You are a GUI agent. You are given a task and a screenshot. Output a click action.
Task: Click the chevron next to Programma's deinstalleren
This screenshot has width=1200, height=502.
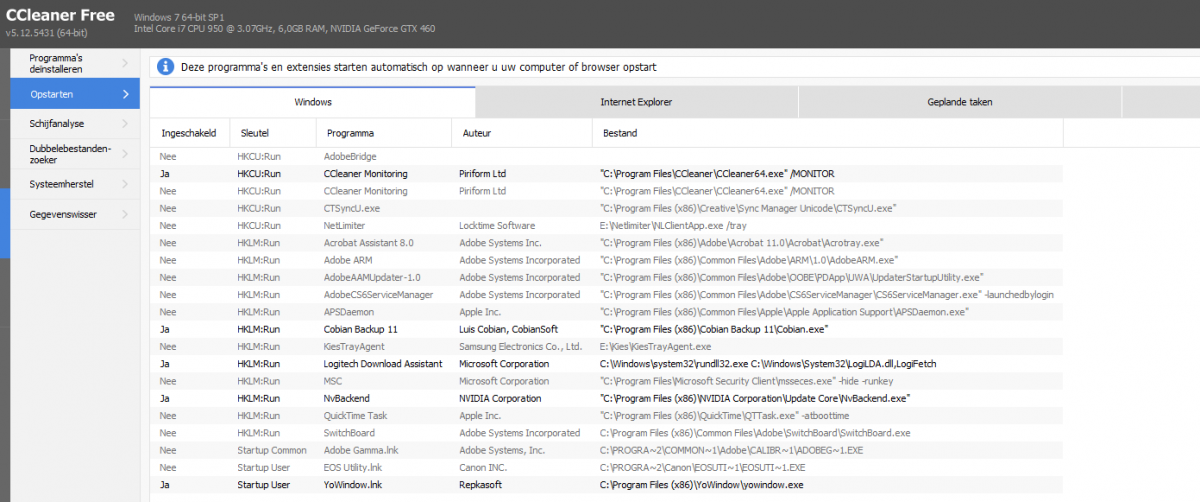pos(124,64)
